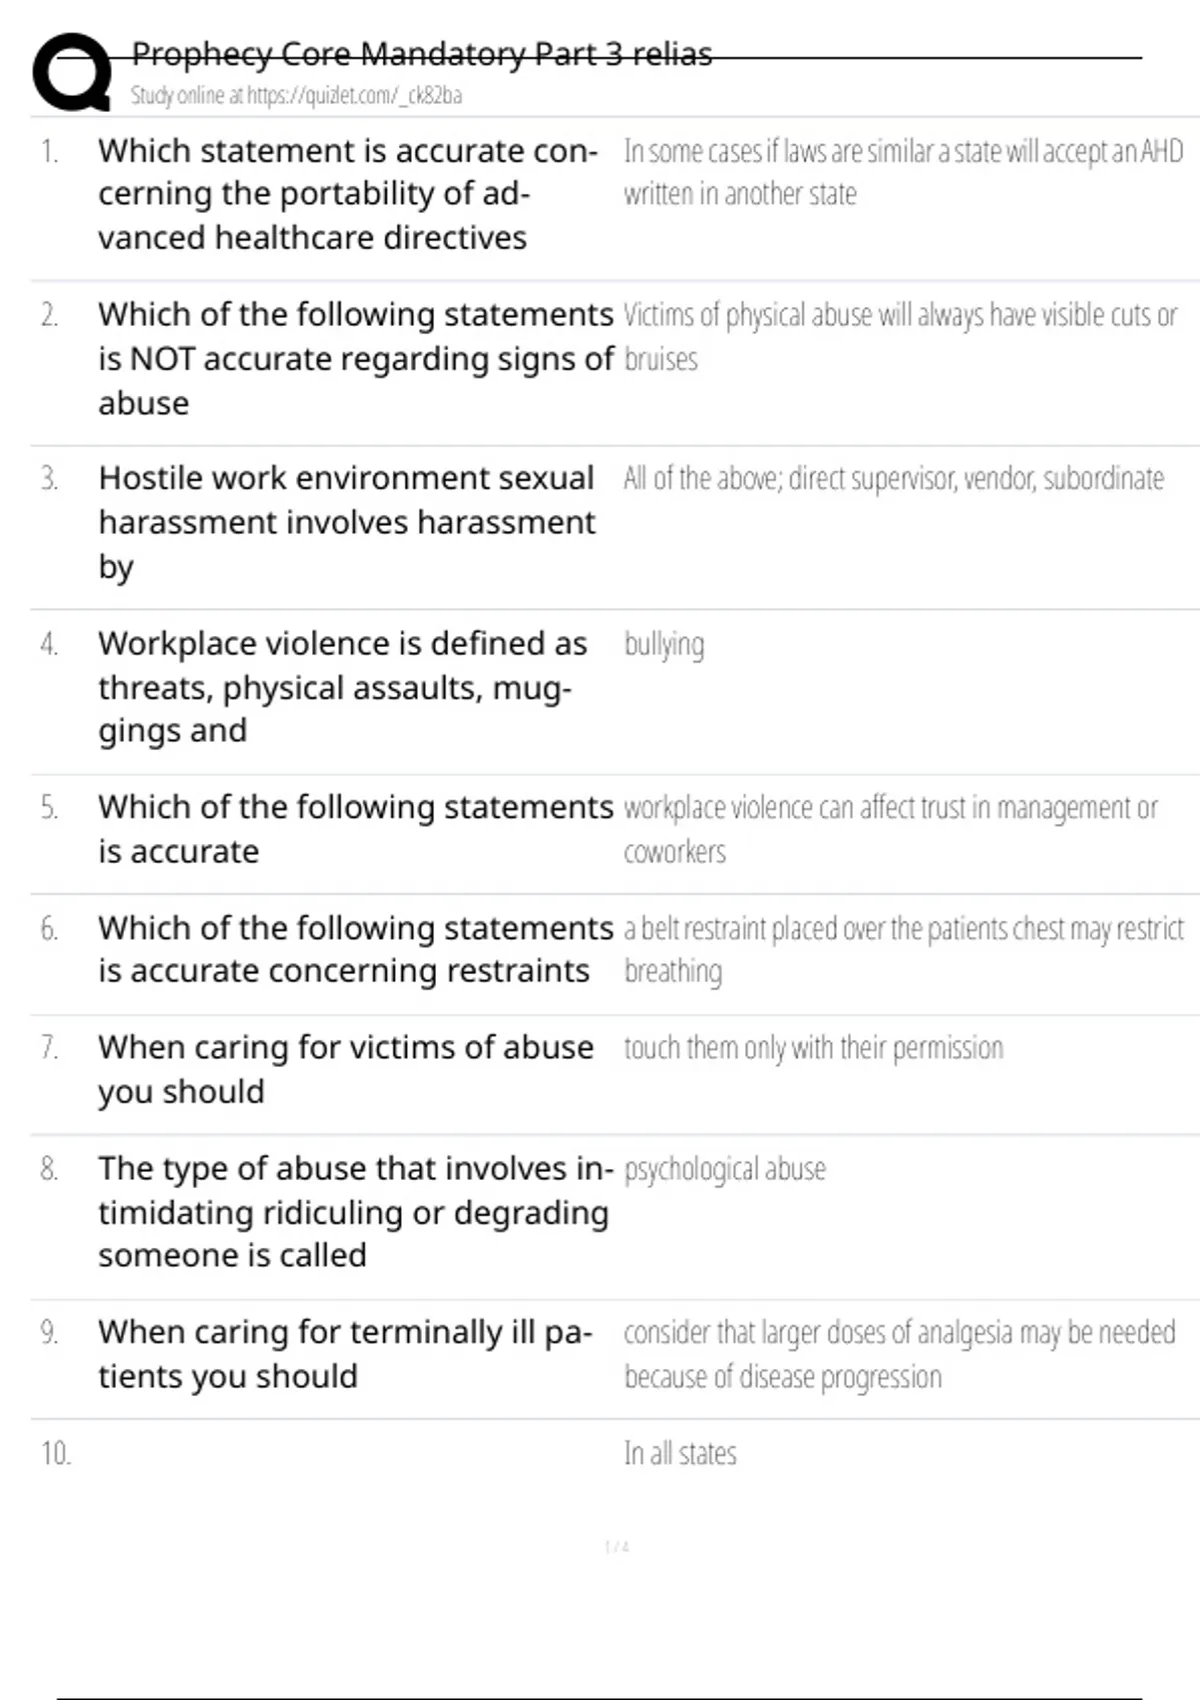This screenshot has width=1200, height=1700.
Task: Click the Prophecy Core Mandatory Part 3 title
Action: point(422,54)
